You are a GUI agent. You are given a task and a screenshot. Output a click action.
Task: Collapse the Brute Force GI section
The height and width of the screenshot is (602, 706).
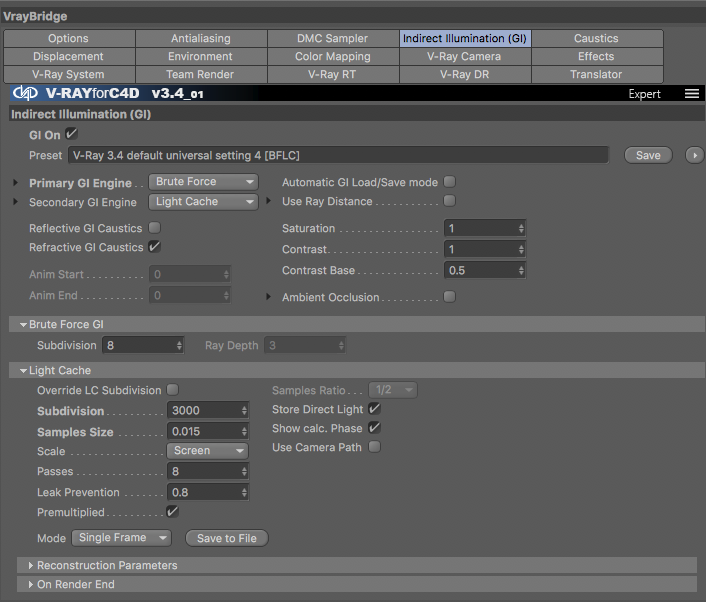click(23, 325)
